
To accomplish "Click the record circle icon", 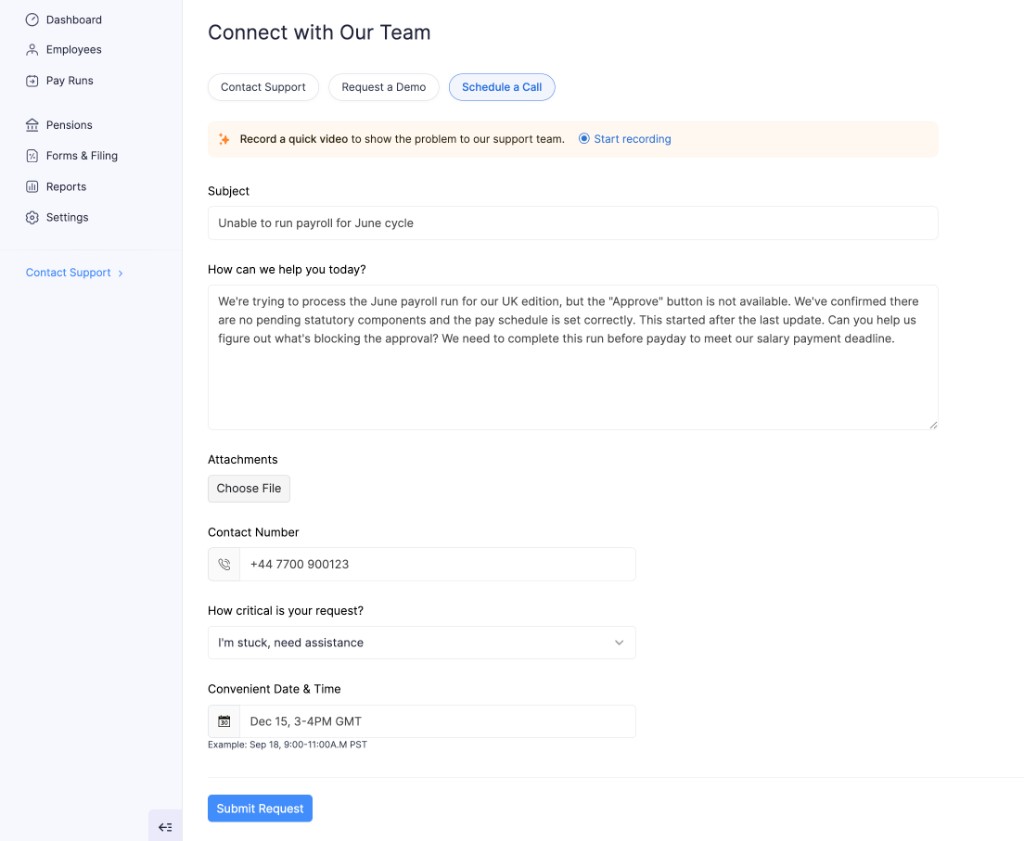I will (584, 138).
